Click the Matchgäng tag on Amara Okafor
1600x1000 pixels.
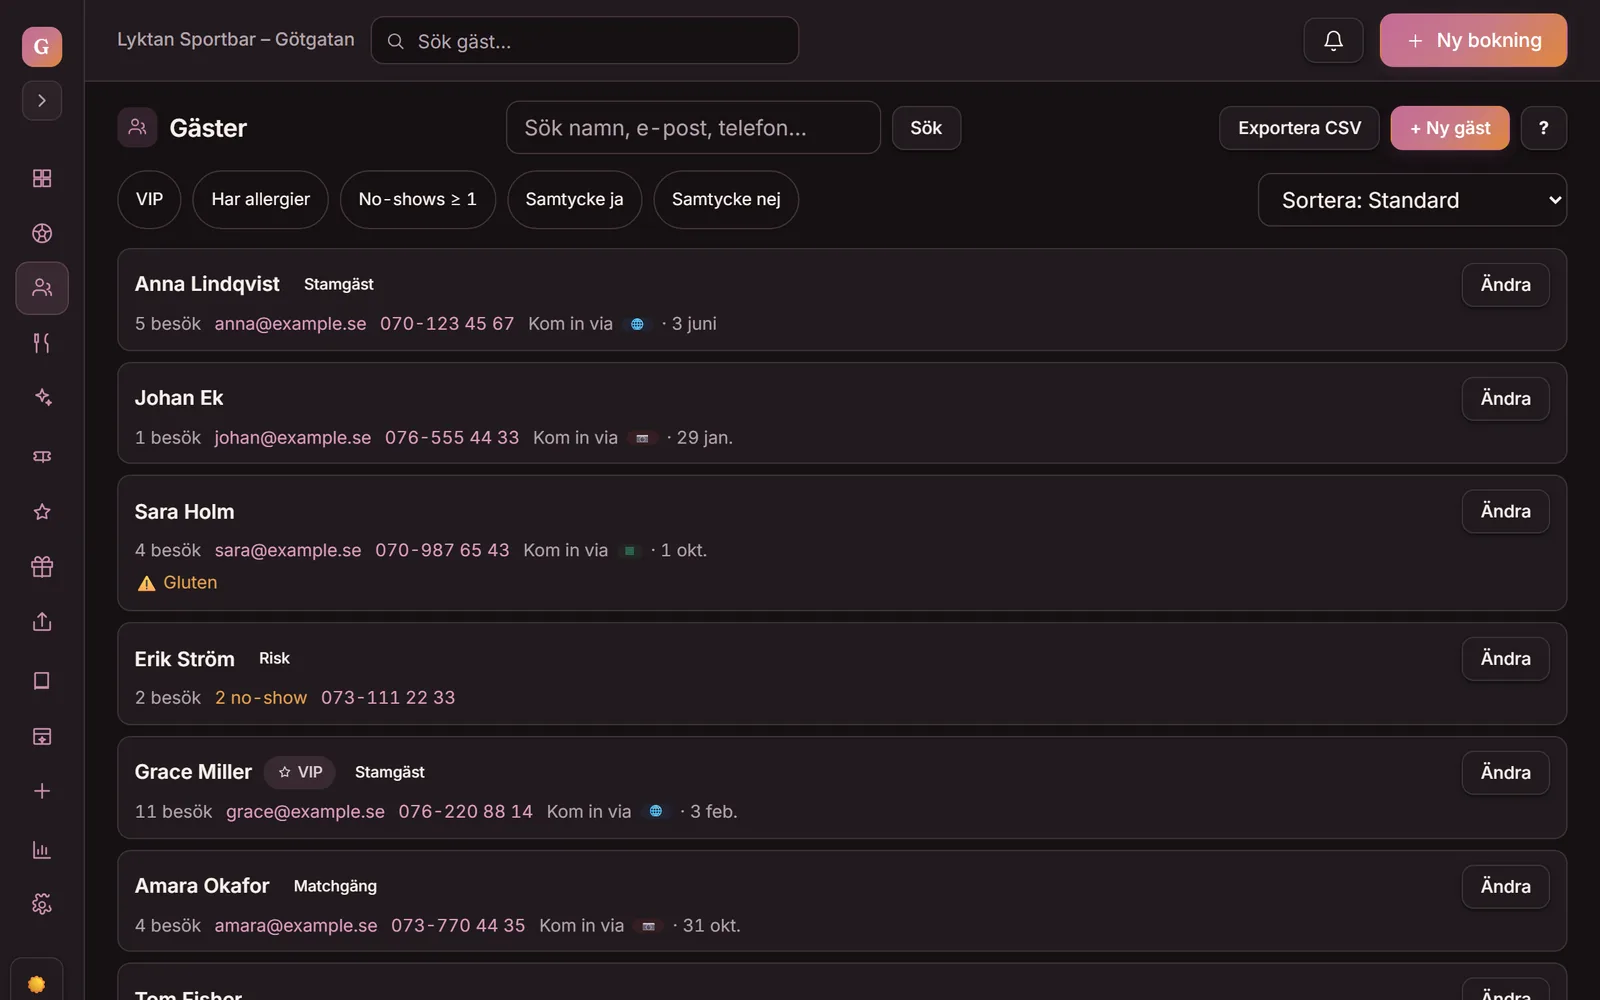335,887
